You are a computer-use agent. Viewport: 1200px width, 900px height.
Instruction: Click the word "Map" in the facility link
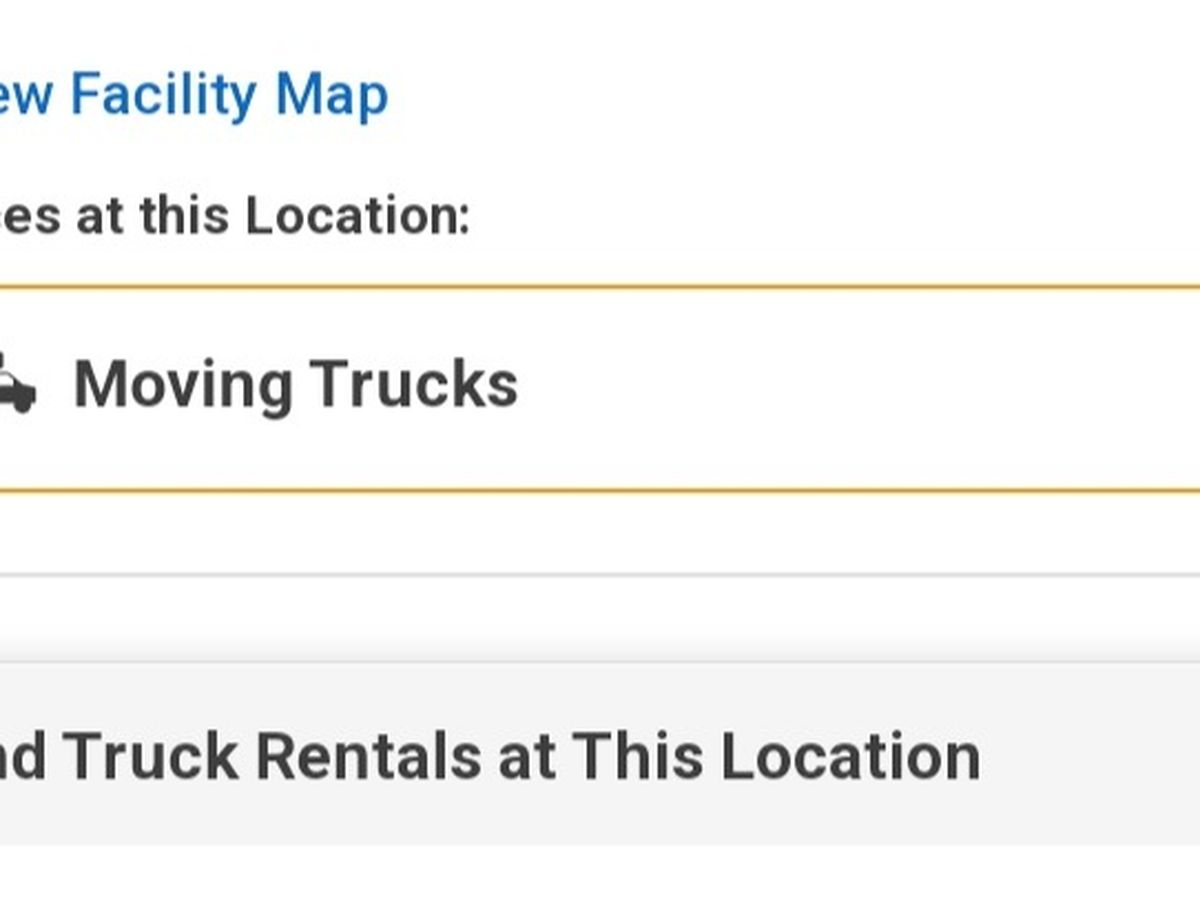(x=331, y=96)
